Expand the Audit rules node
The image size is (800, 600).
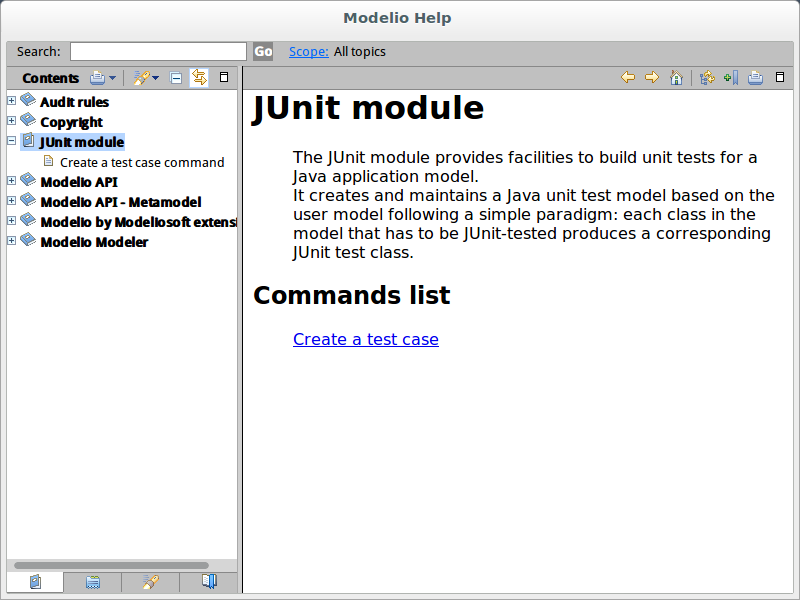click(x=11, y=101)
